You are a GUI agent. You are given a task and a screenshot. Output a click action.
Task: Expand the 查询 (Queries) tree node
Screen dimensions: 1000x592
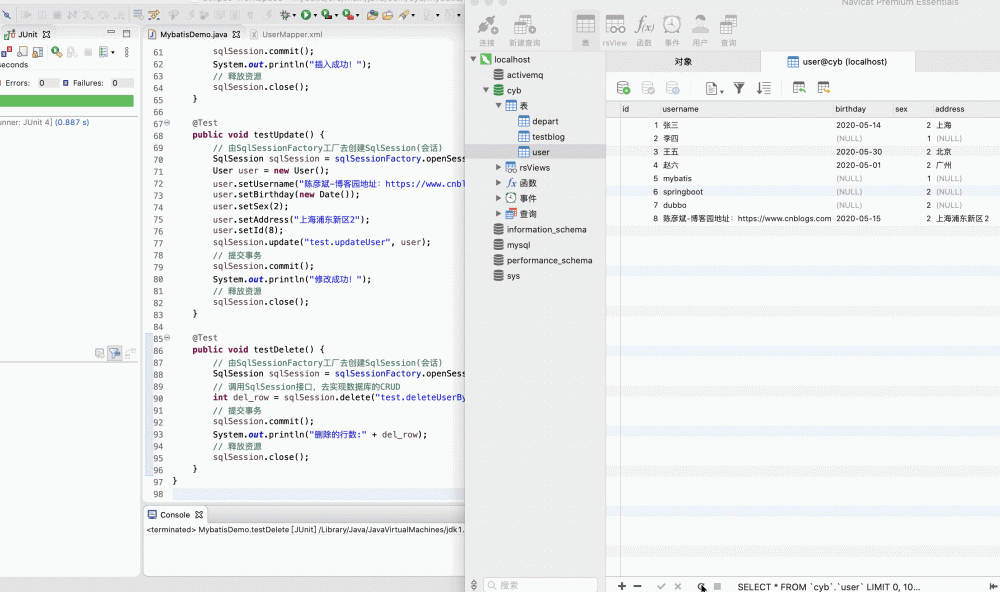click(499, 214)
